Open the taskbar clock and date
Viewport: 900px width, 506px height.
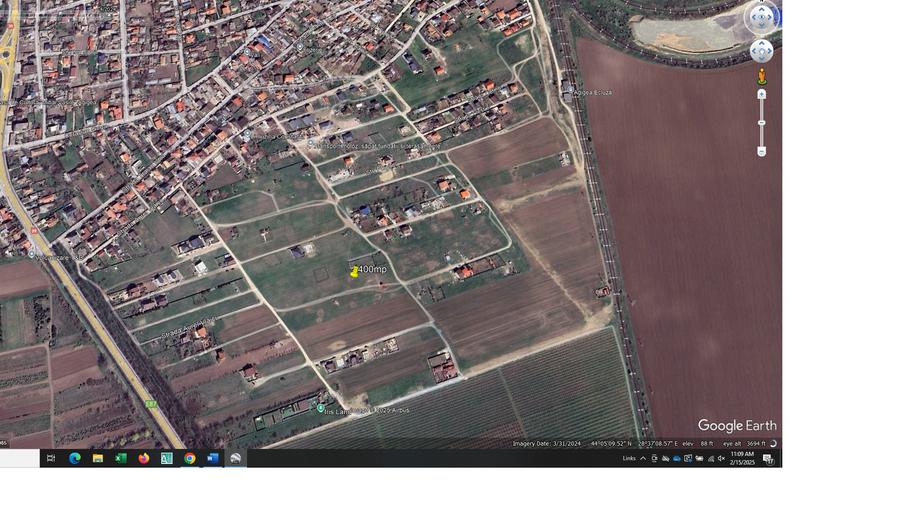point(742,458)
